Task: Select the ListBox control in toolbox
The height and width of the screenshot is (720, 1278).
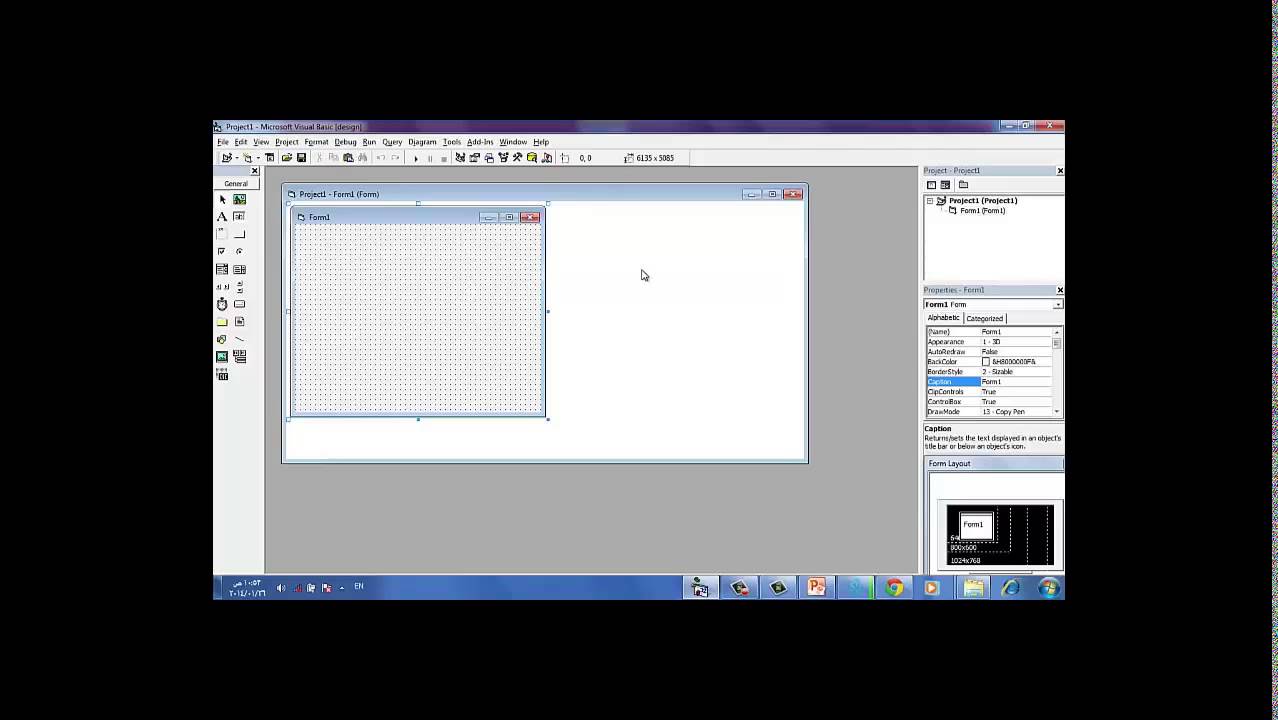Action: pyautogui.click(x=239, y=269)
